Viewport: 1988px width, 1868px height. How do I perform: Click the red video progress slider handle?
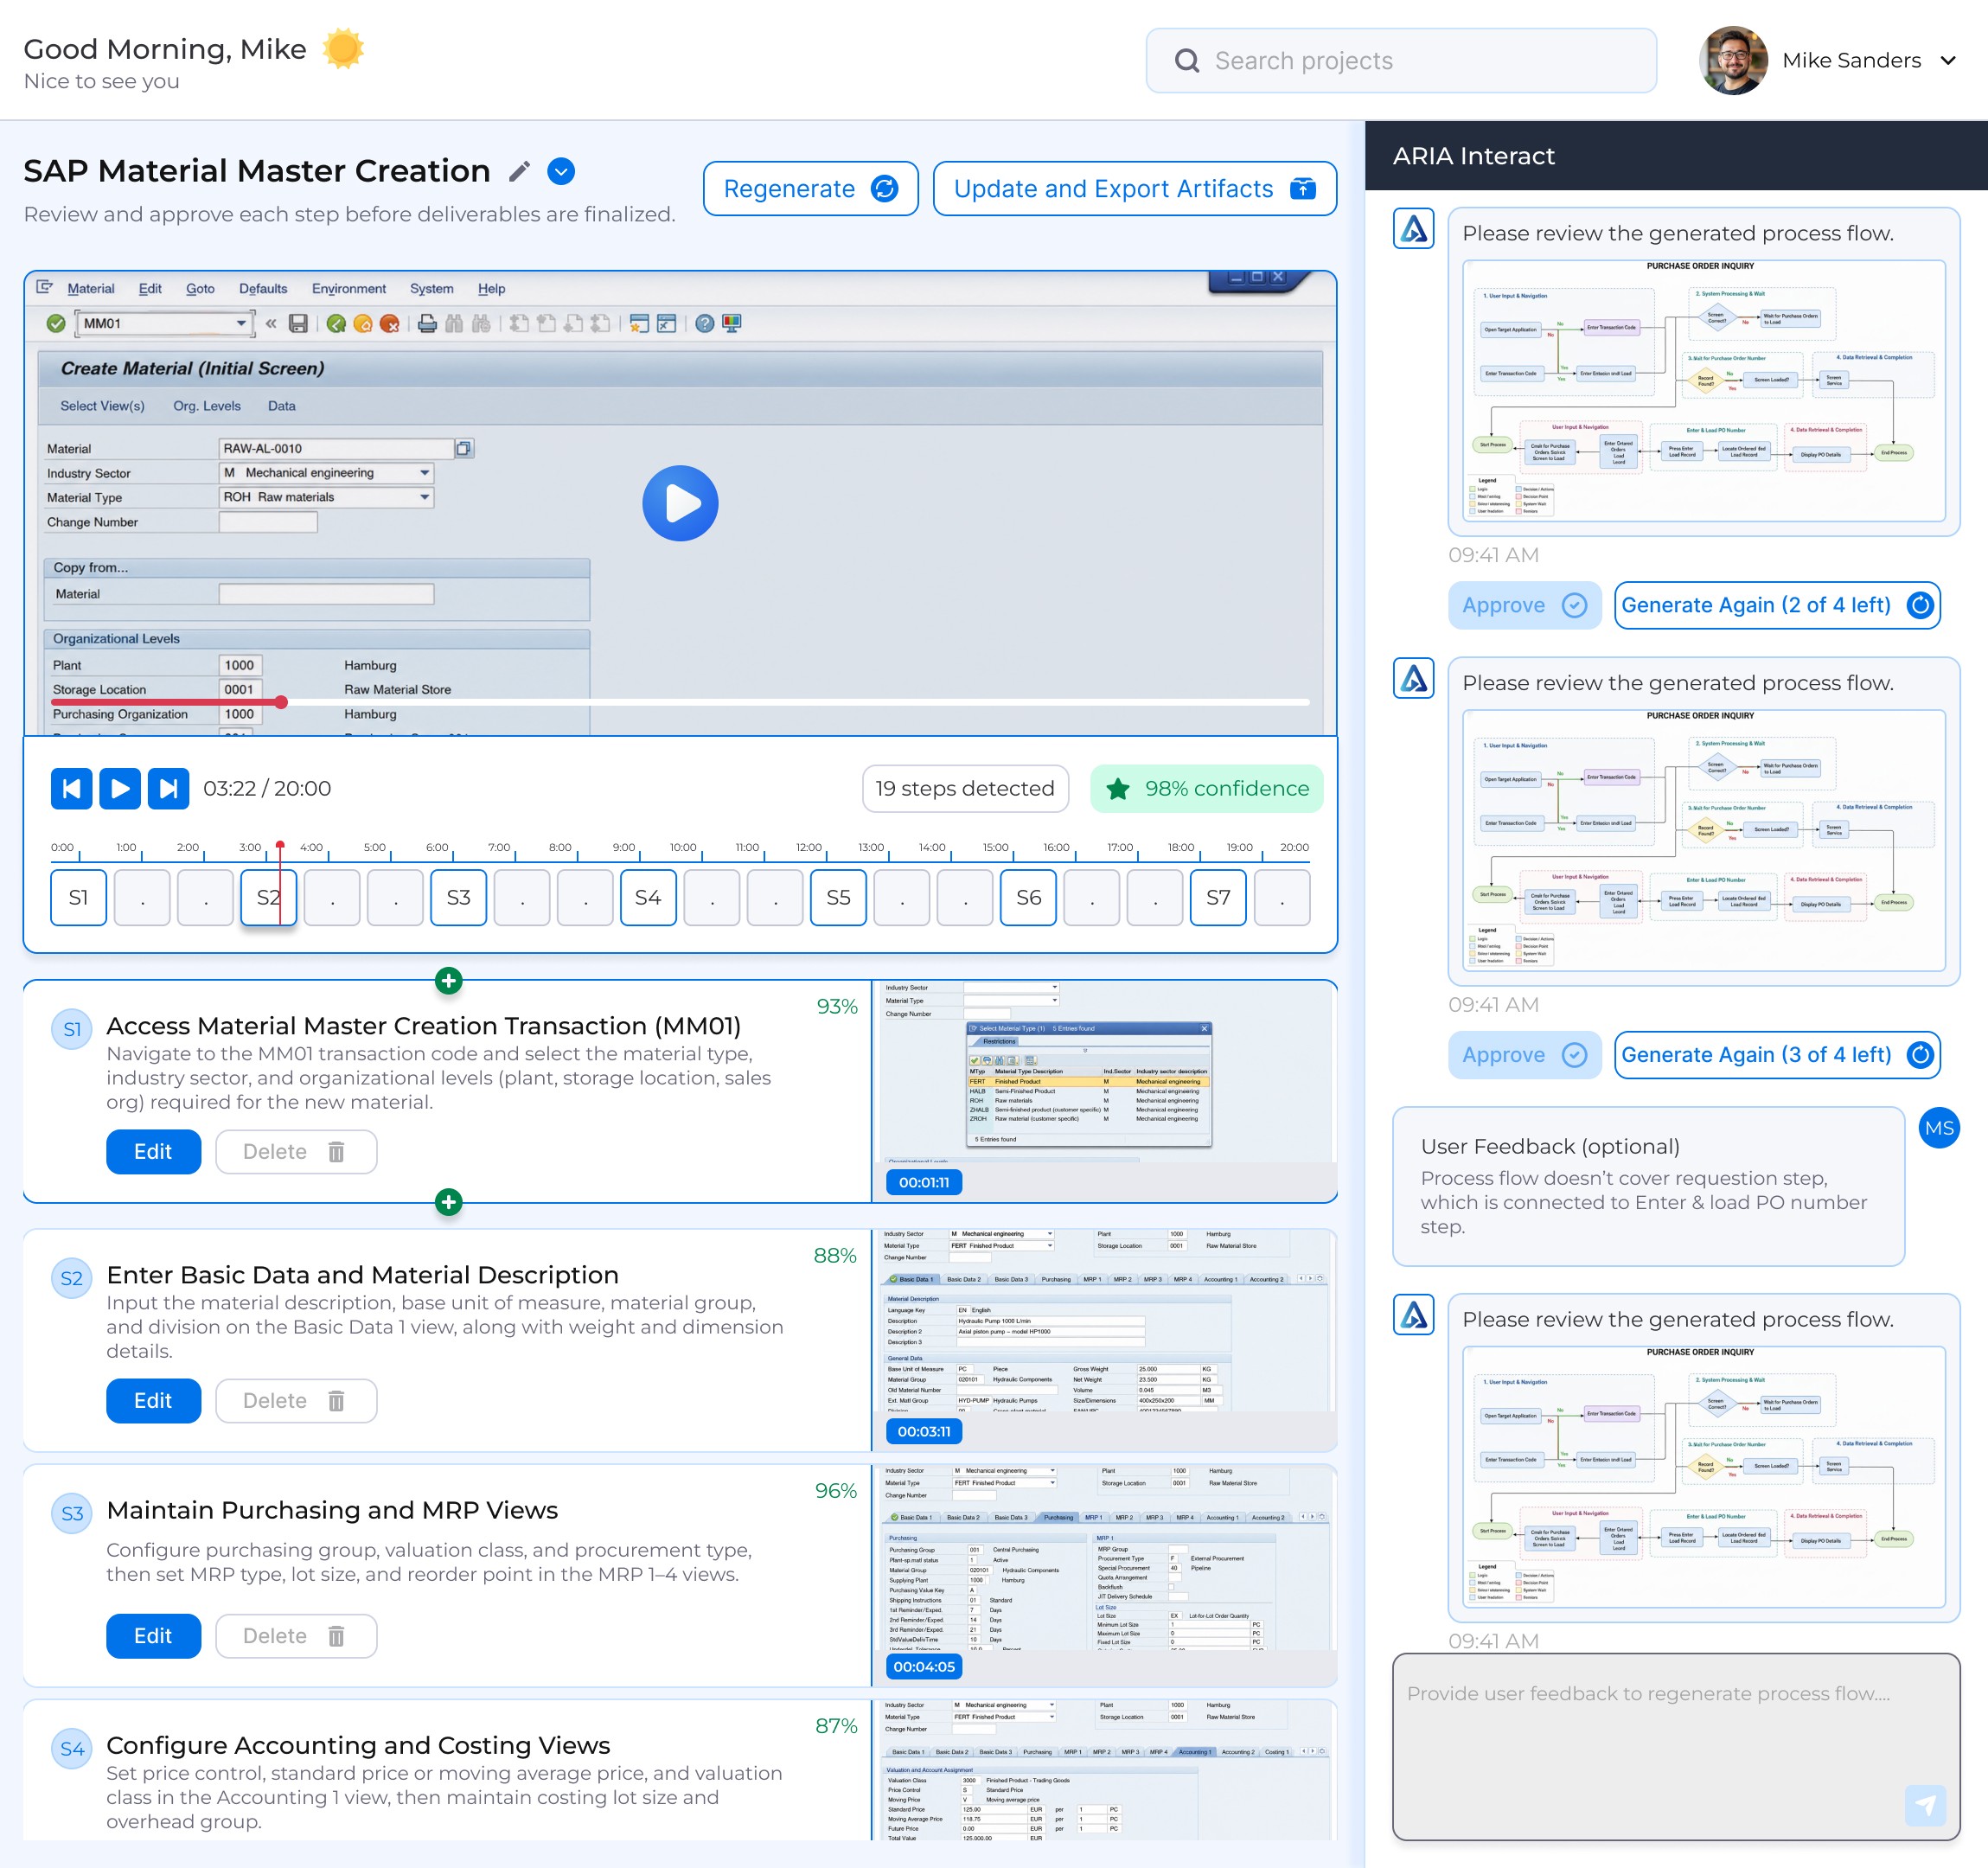[281, 702]
